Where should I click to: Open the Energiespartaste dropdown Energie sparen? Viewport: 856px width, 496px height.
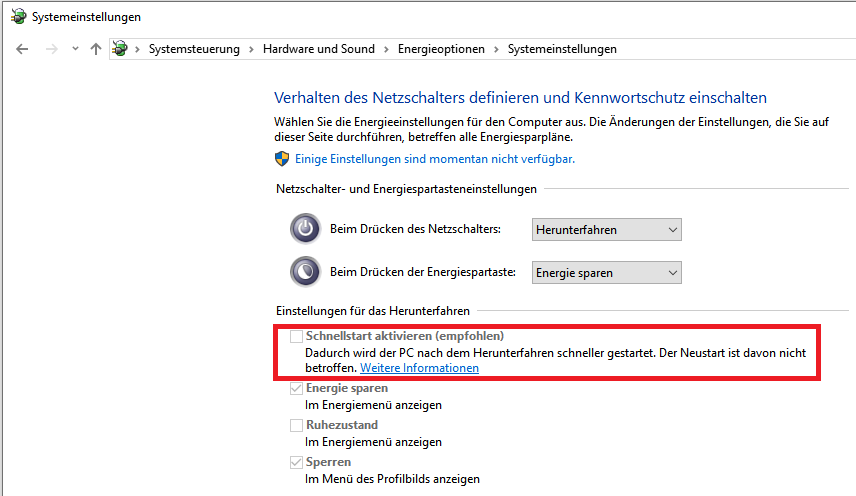tap(607, 273)
